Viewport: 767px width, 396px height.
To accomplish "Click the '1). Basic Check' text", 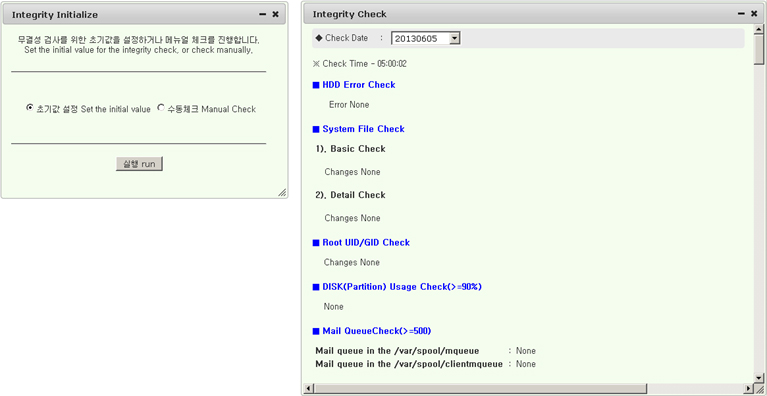I will pyautogui.click(x=351, y=149).
